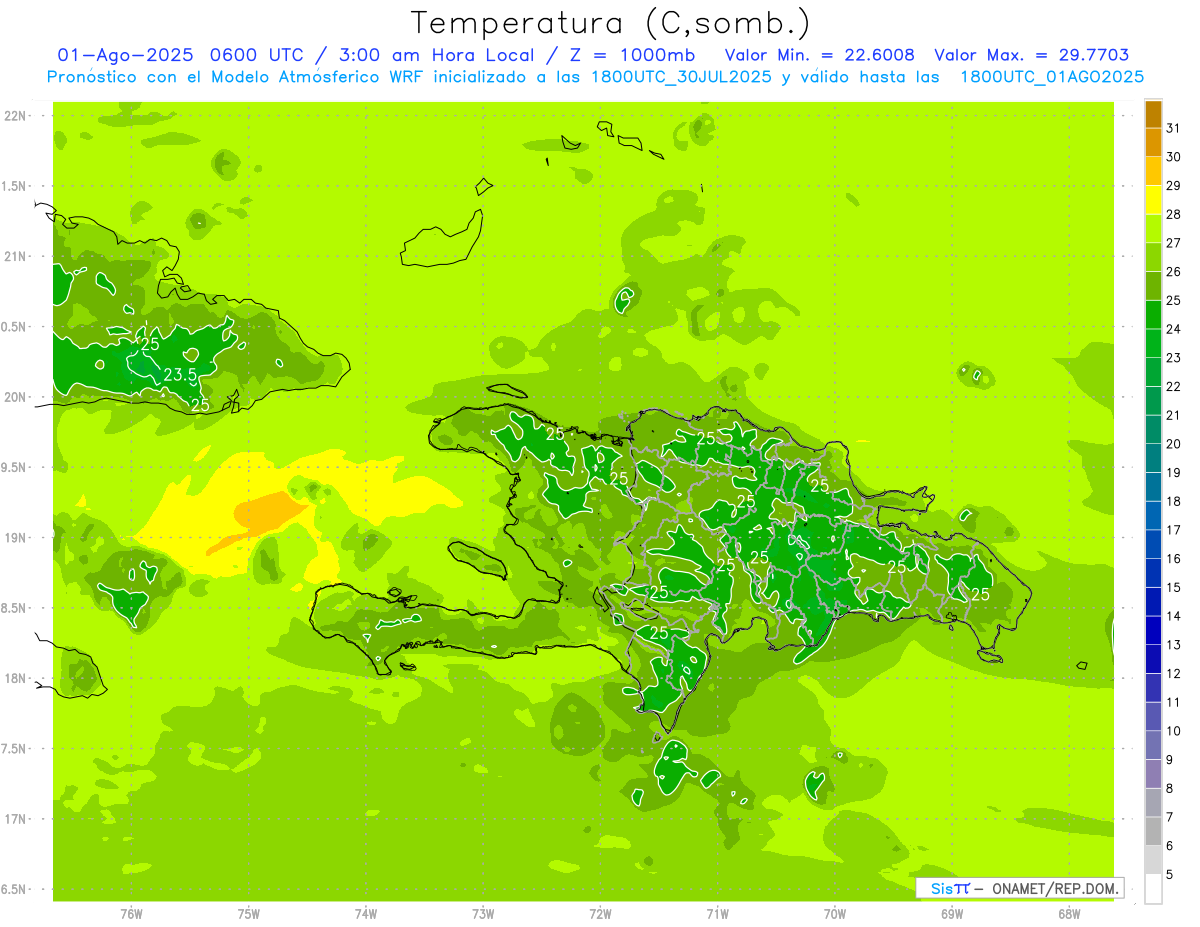Click legend value '12' on color bar

click(1174, 674)
